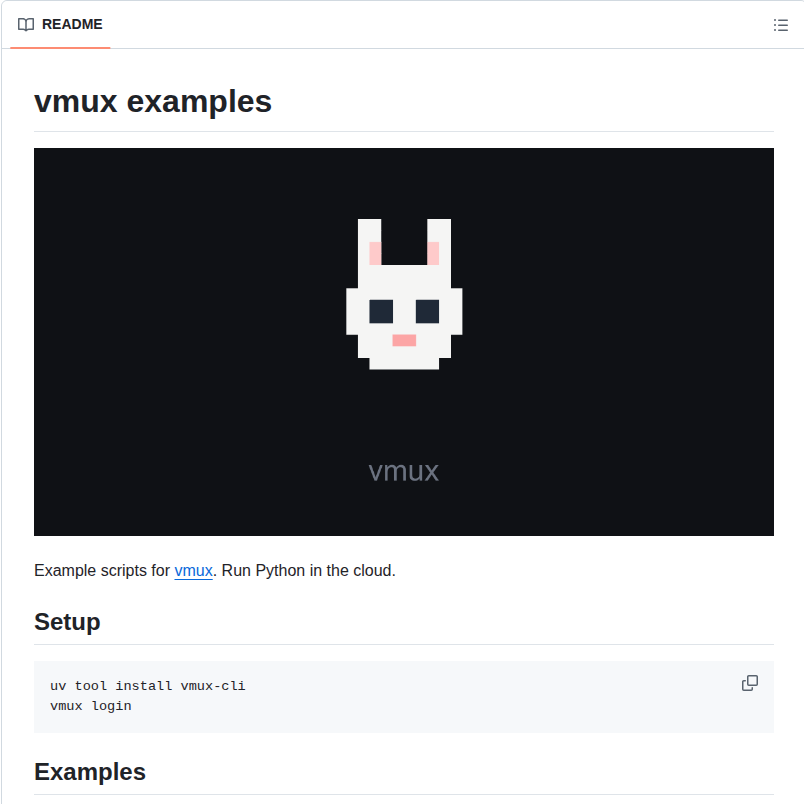Image resolution: width=804 pixels, height=804 pixels.
Task: Click the vmux rabbit banner image
Action: point(403,340)
